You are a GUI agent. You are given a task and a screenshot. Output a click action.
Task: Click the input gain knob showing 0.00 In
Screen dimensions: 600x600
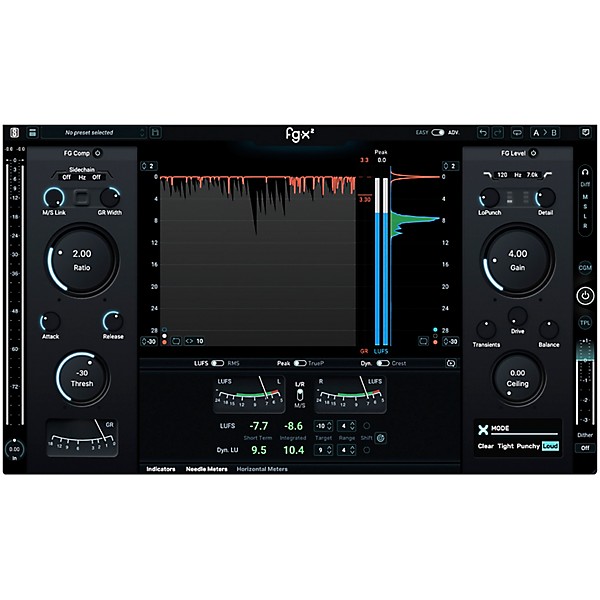click(14, 449)
